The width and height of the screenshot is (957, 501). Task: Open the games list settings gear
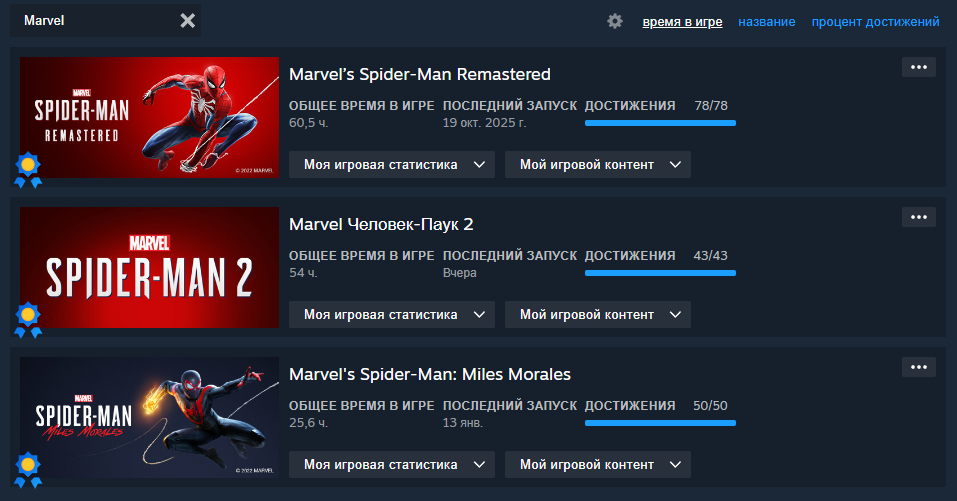(615, 21)
